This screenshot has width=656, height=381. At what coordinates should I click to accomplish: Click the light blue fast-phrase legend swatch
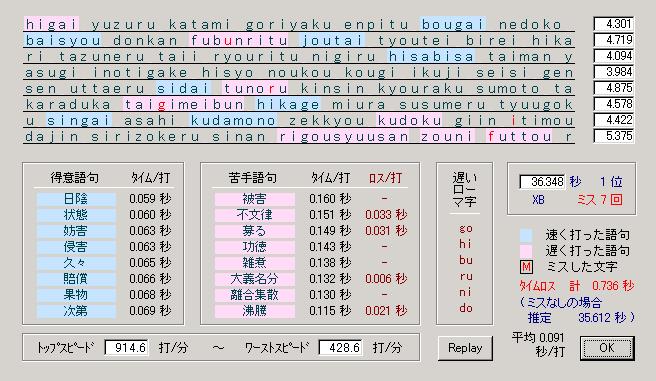(526, 235)
